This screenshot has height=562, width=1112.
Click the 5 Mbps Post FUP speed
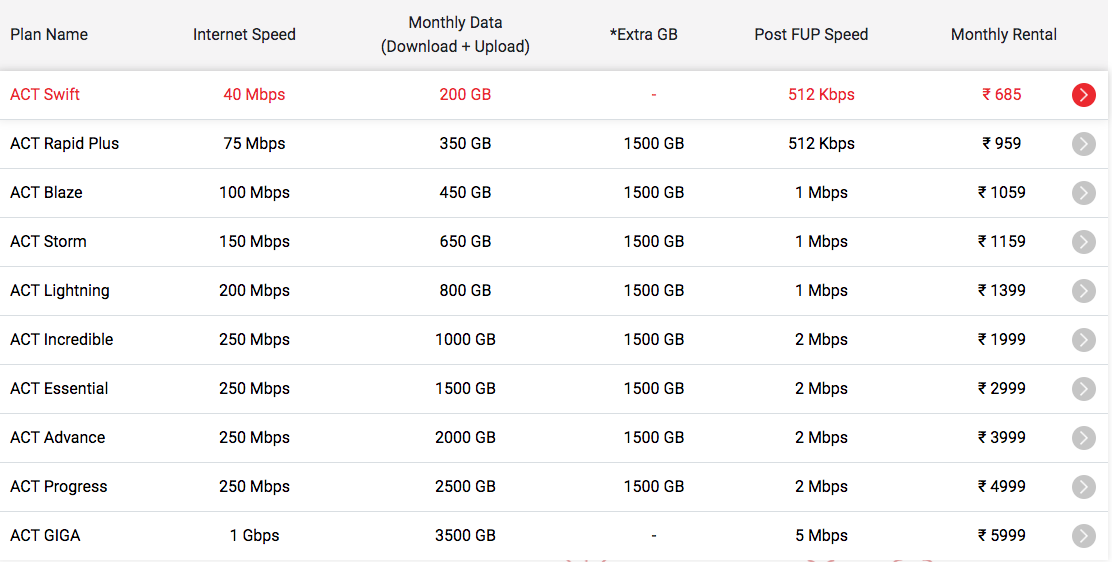821,535
